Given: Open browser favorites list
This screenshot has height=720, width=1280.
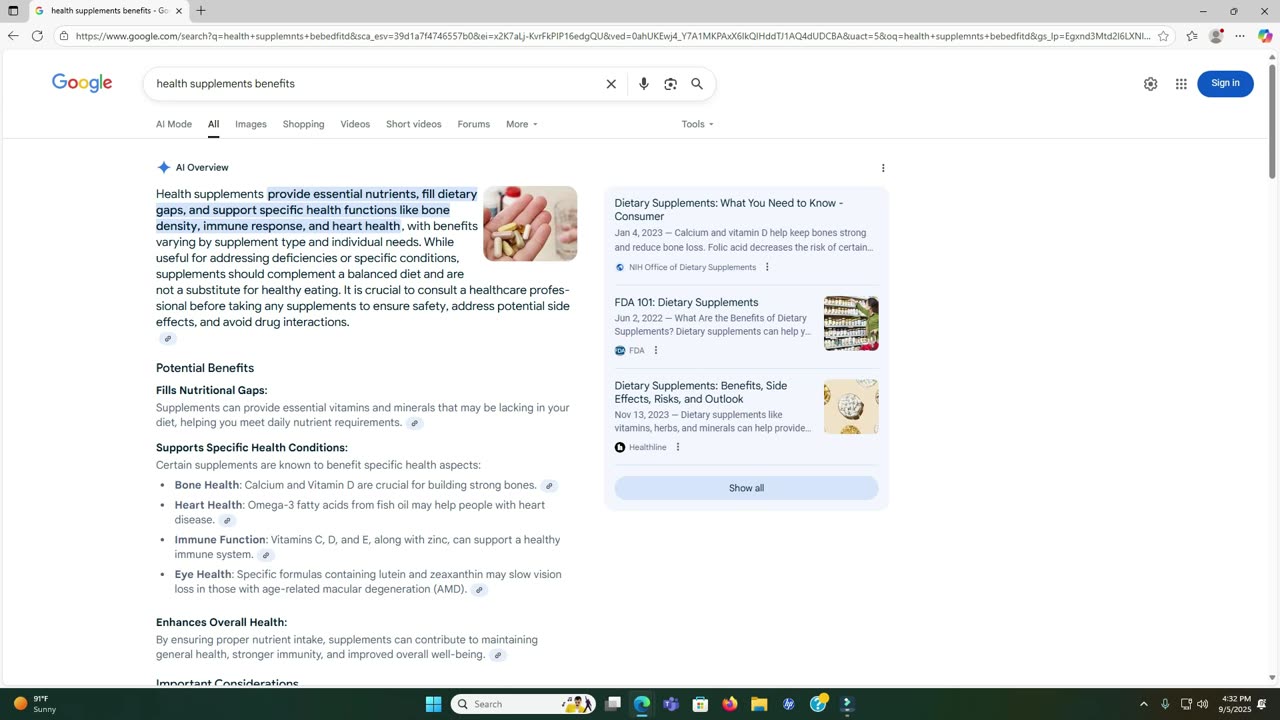Looking at the screenshot, I should [x=1192, y=36].
